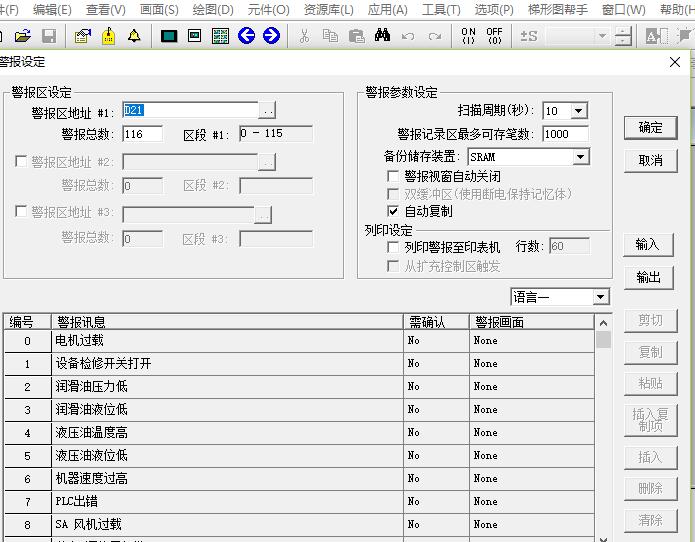The width and height of the screenshot is (695, 542).
Task: Click the binoculars find icon
Action: [382, 36]
